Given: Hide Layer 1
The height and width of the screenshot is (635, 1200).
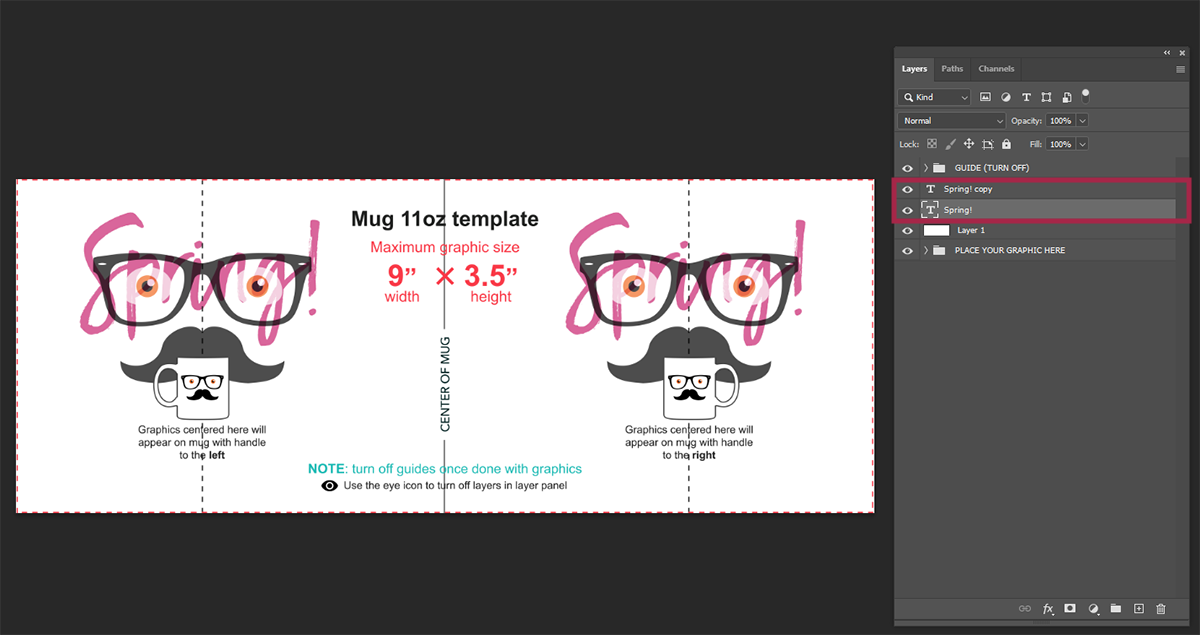Looking at the screenshot, I should tap(907, 230).
